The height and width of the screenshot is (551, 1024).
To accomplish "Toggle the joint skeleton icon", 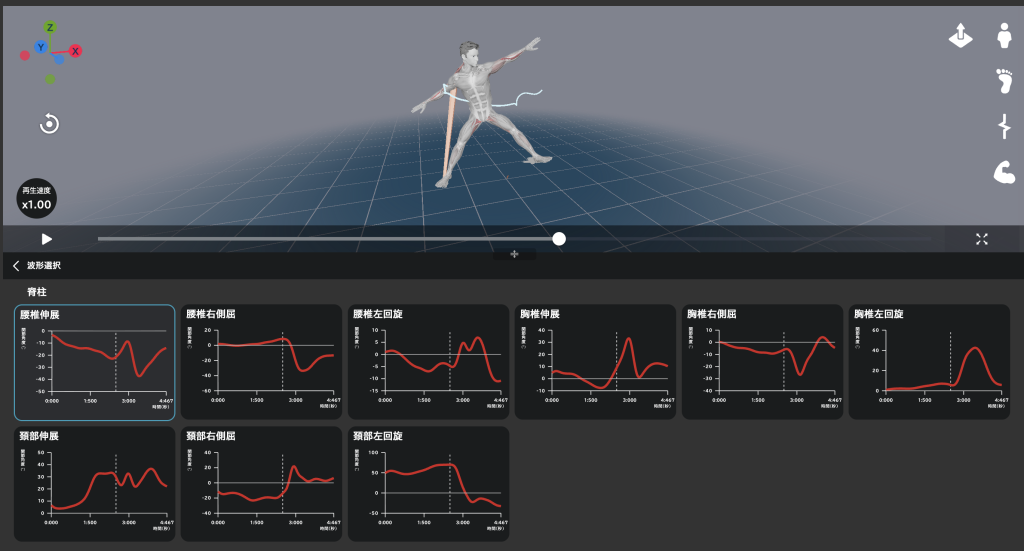I will pos(1005,127).
